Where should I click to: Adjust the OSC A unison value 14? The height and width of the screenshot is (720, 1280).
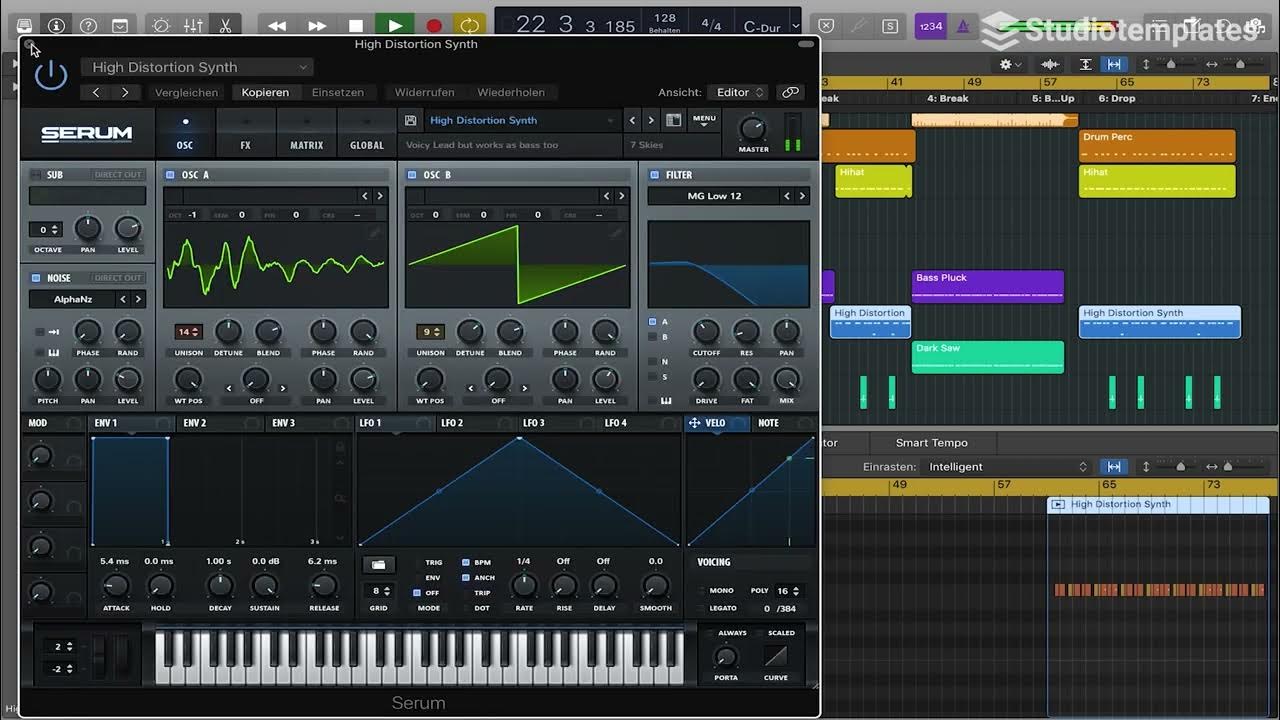pyautogui.click(x=188, y=332)
